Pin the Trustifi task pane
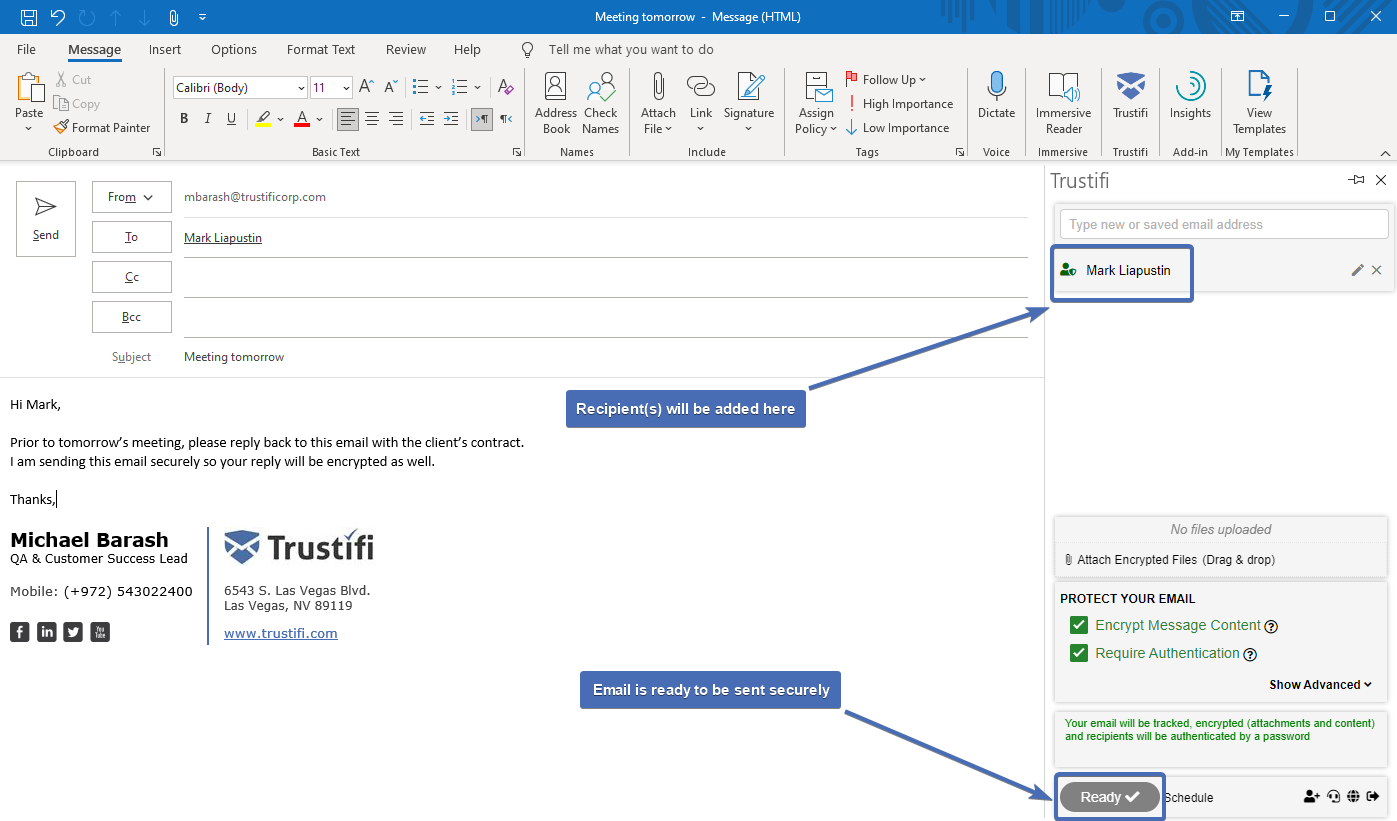Screen dimensions: 1397x821 pyautogui.click(x=1356, y=180)
